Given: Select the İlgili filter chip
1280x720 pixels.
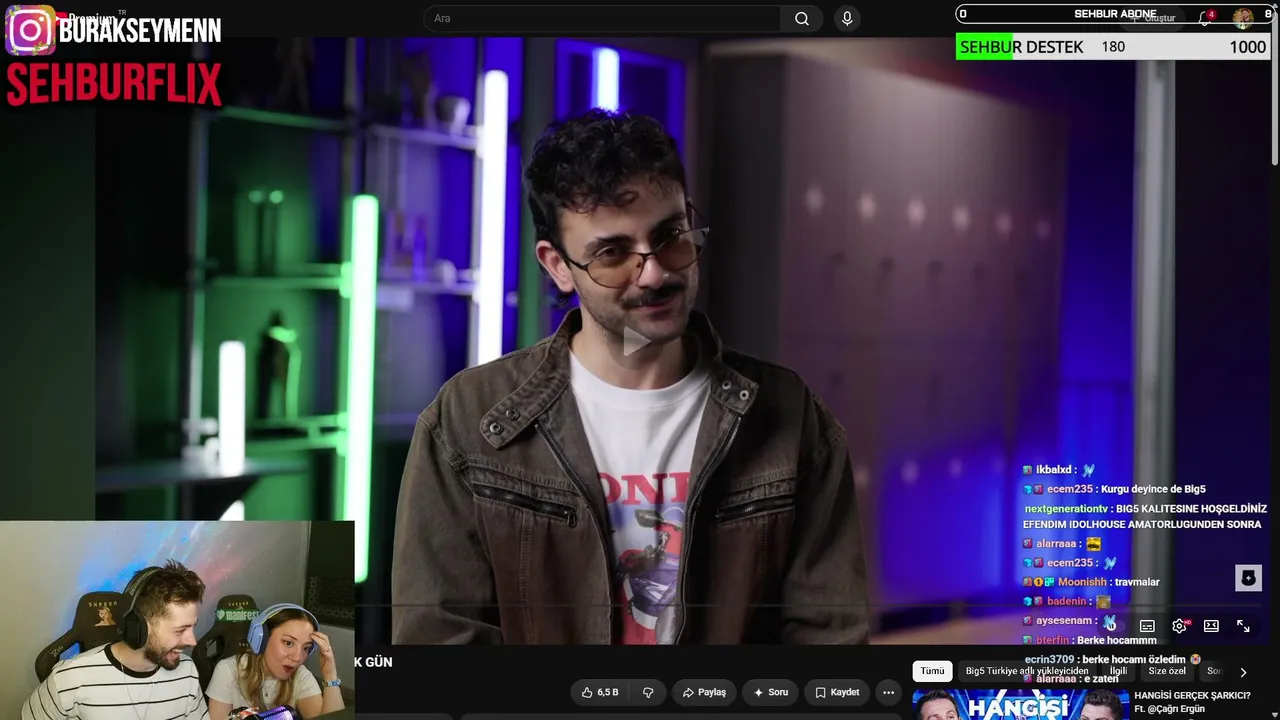Looking at the screenshot, I should point(1118,671).
